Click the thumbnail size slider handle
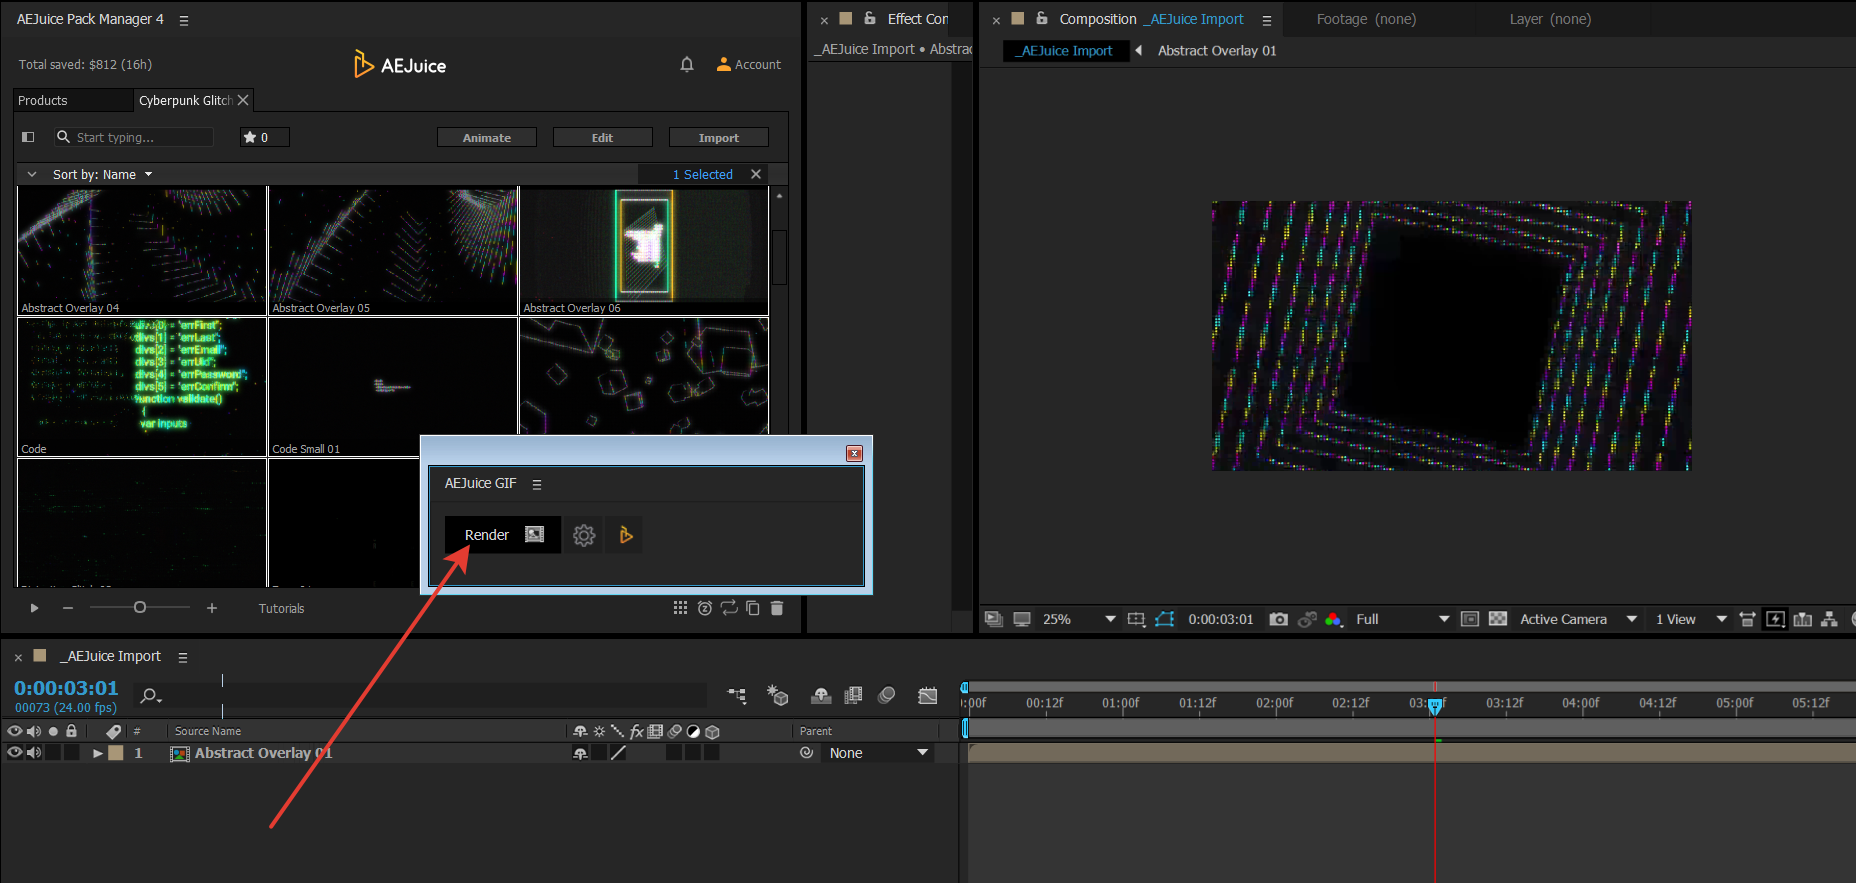Viewport: 1856px width, 883px height. [x=140, y=608]
